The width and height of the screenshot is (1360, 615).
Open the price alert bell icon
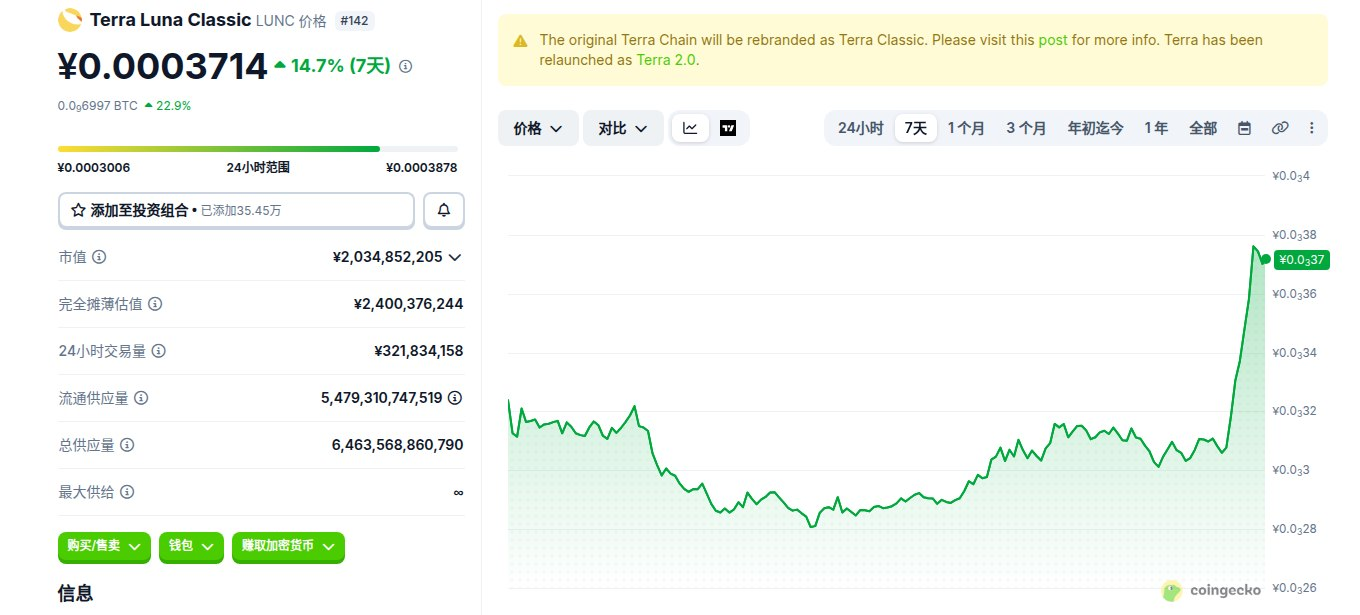coord(444,211)
